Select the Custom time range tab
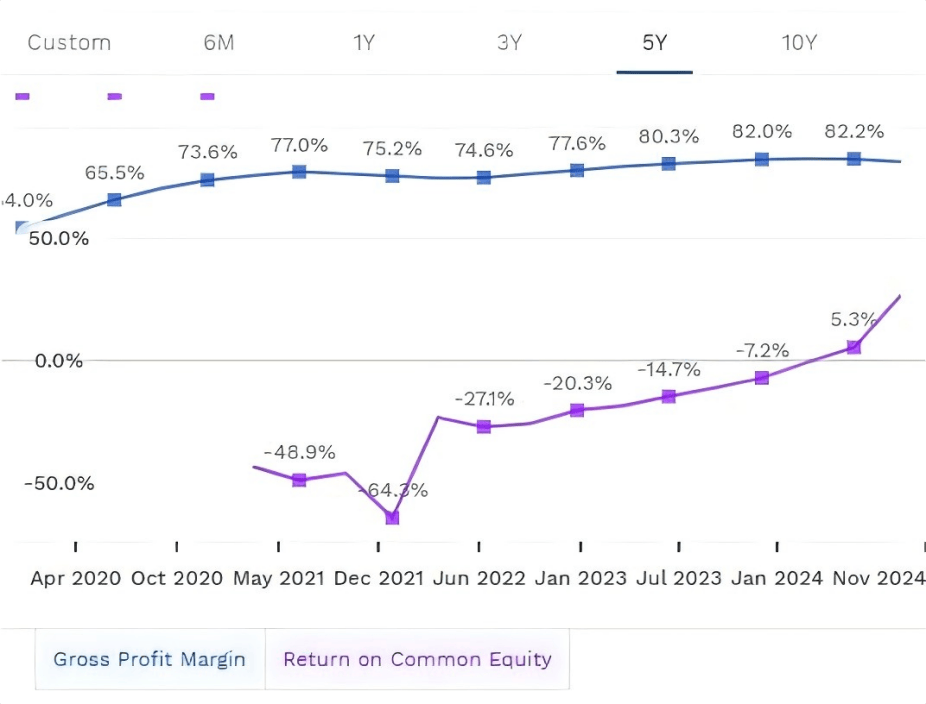 click(x=69, y=43)
